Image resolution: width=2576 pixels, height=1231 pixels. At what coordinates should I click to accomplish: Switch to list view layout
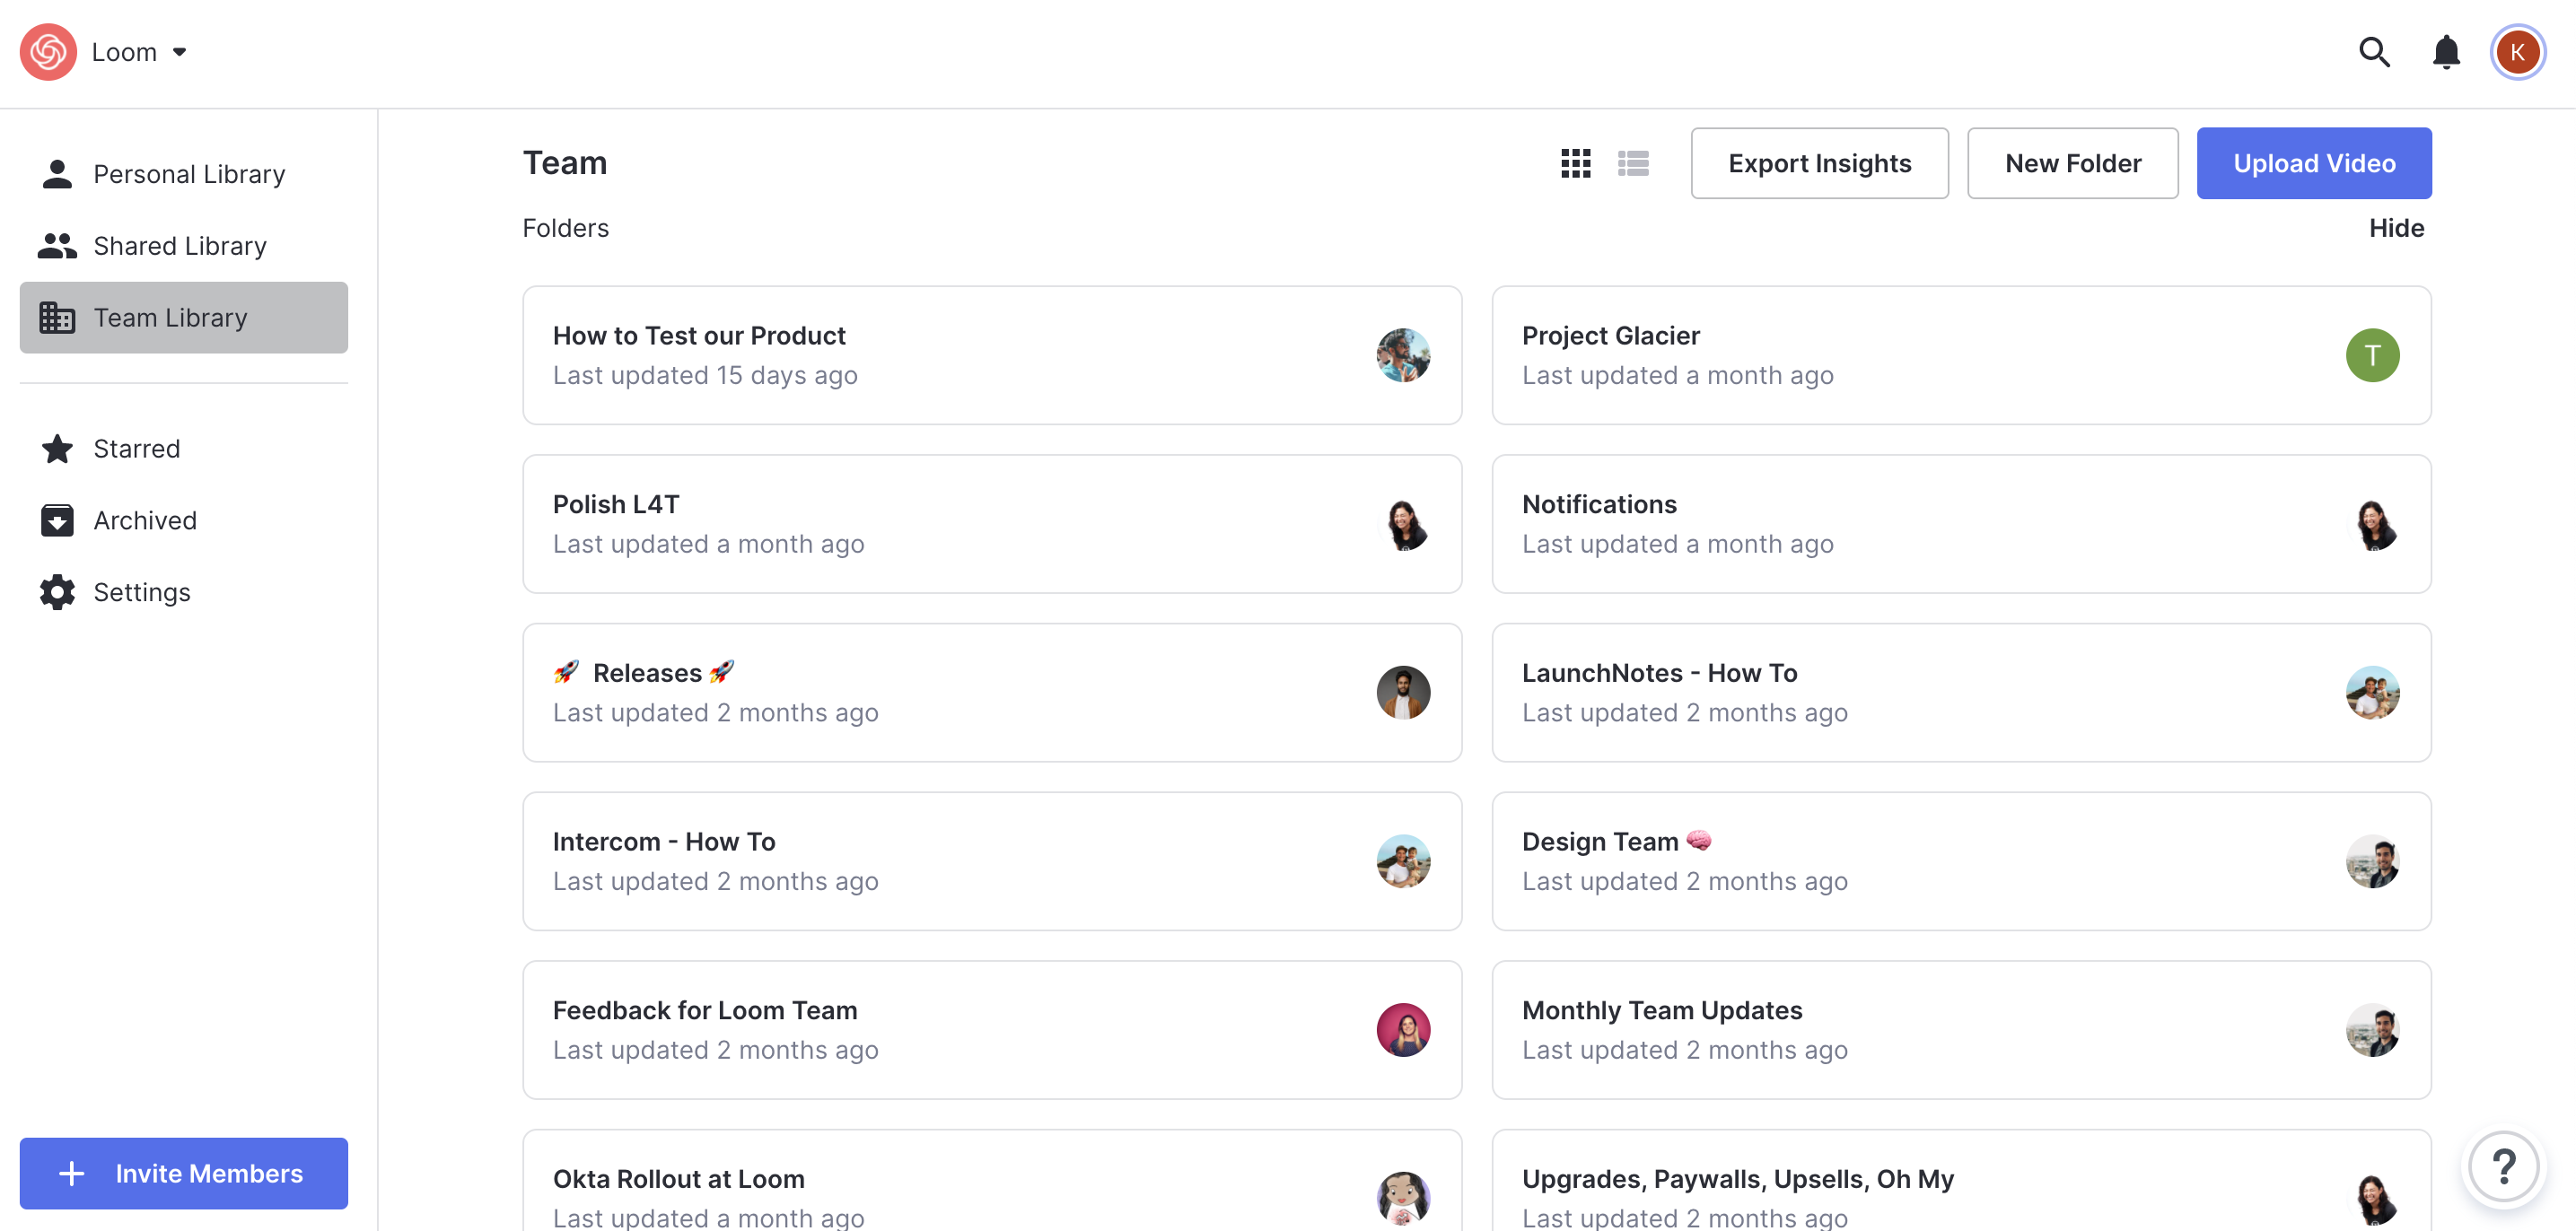1633,163
